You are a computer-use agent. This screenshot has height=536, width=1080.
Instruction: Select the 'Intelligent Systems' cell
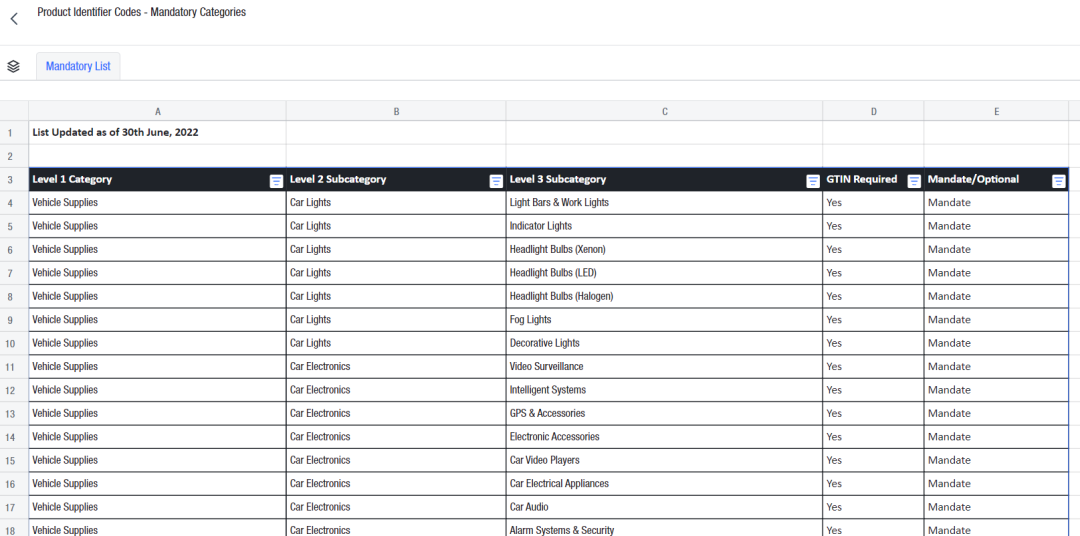tap(665, 390)
